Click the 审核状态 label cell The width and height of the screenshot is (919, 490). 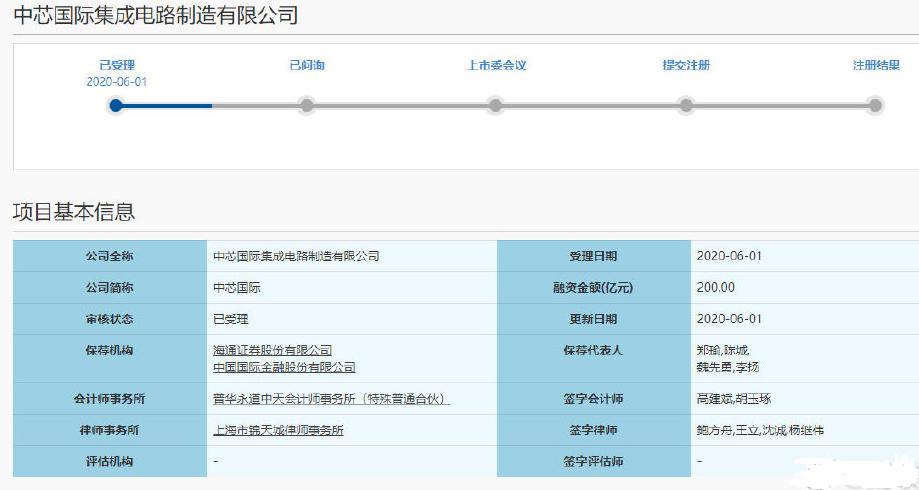pos(110,319)
